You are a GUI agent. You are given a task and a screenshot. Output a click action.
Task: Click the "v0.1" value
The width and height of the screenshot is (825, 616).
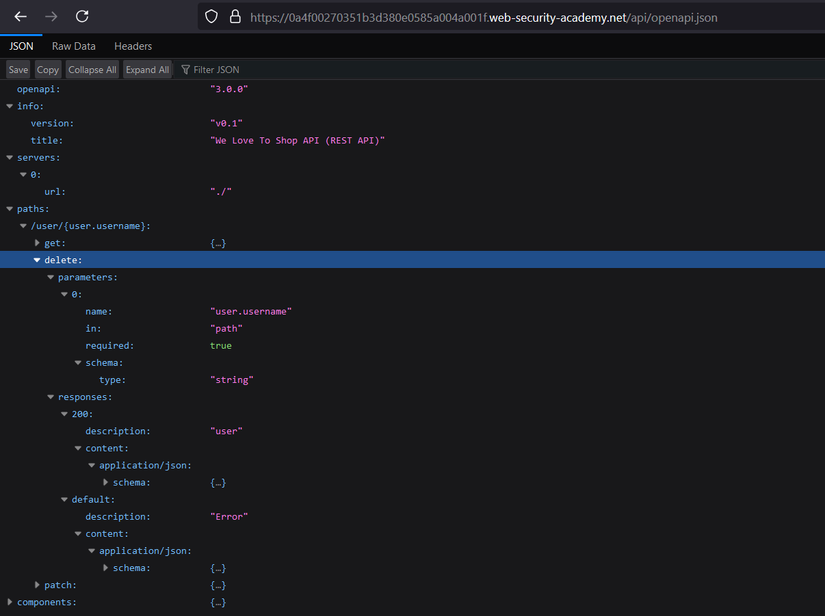coord(226,123)
